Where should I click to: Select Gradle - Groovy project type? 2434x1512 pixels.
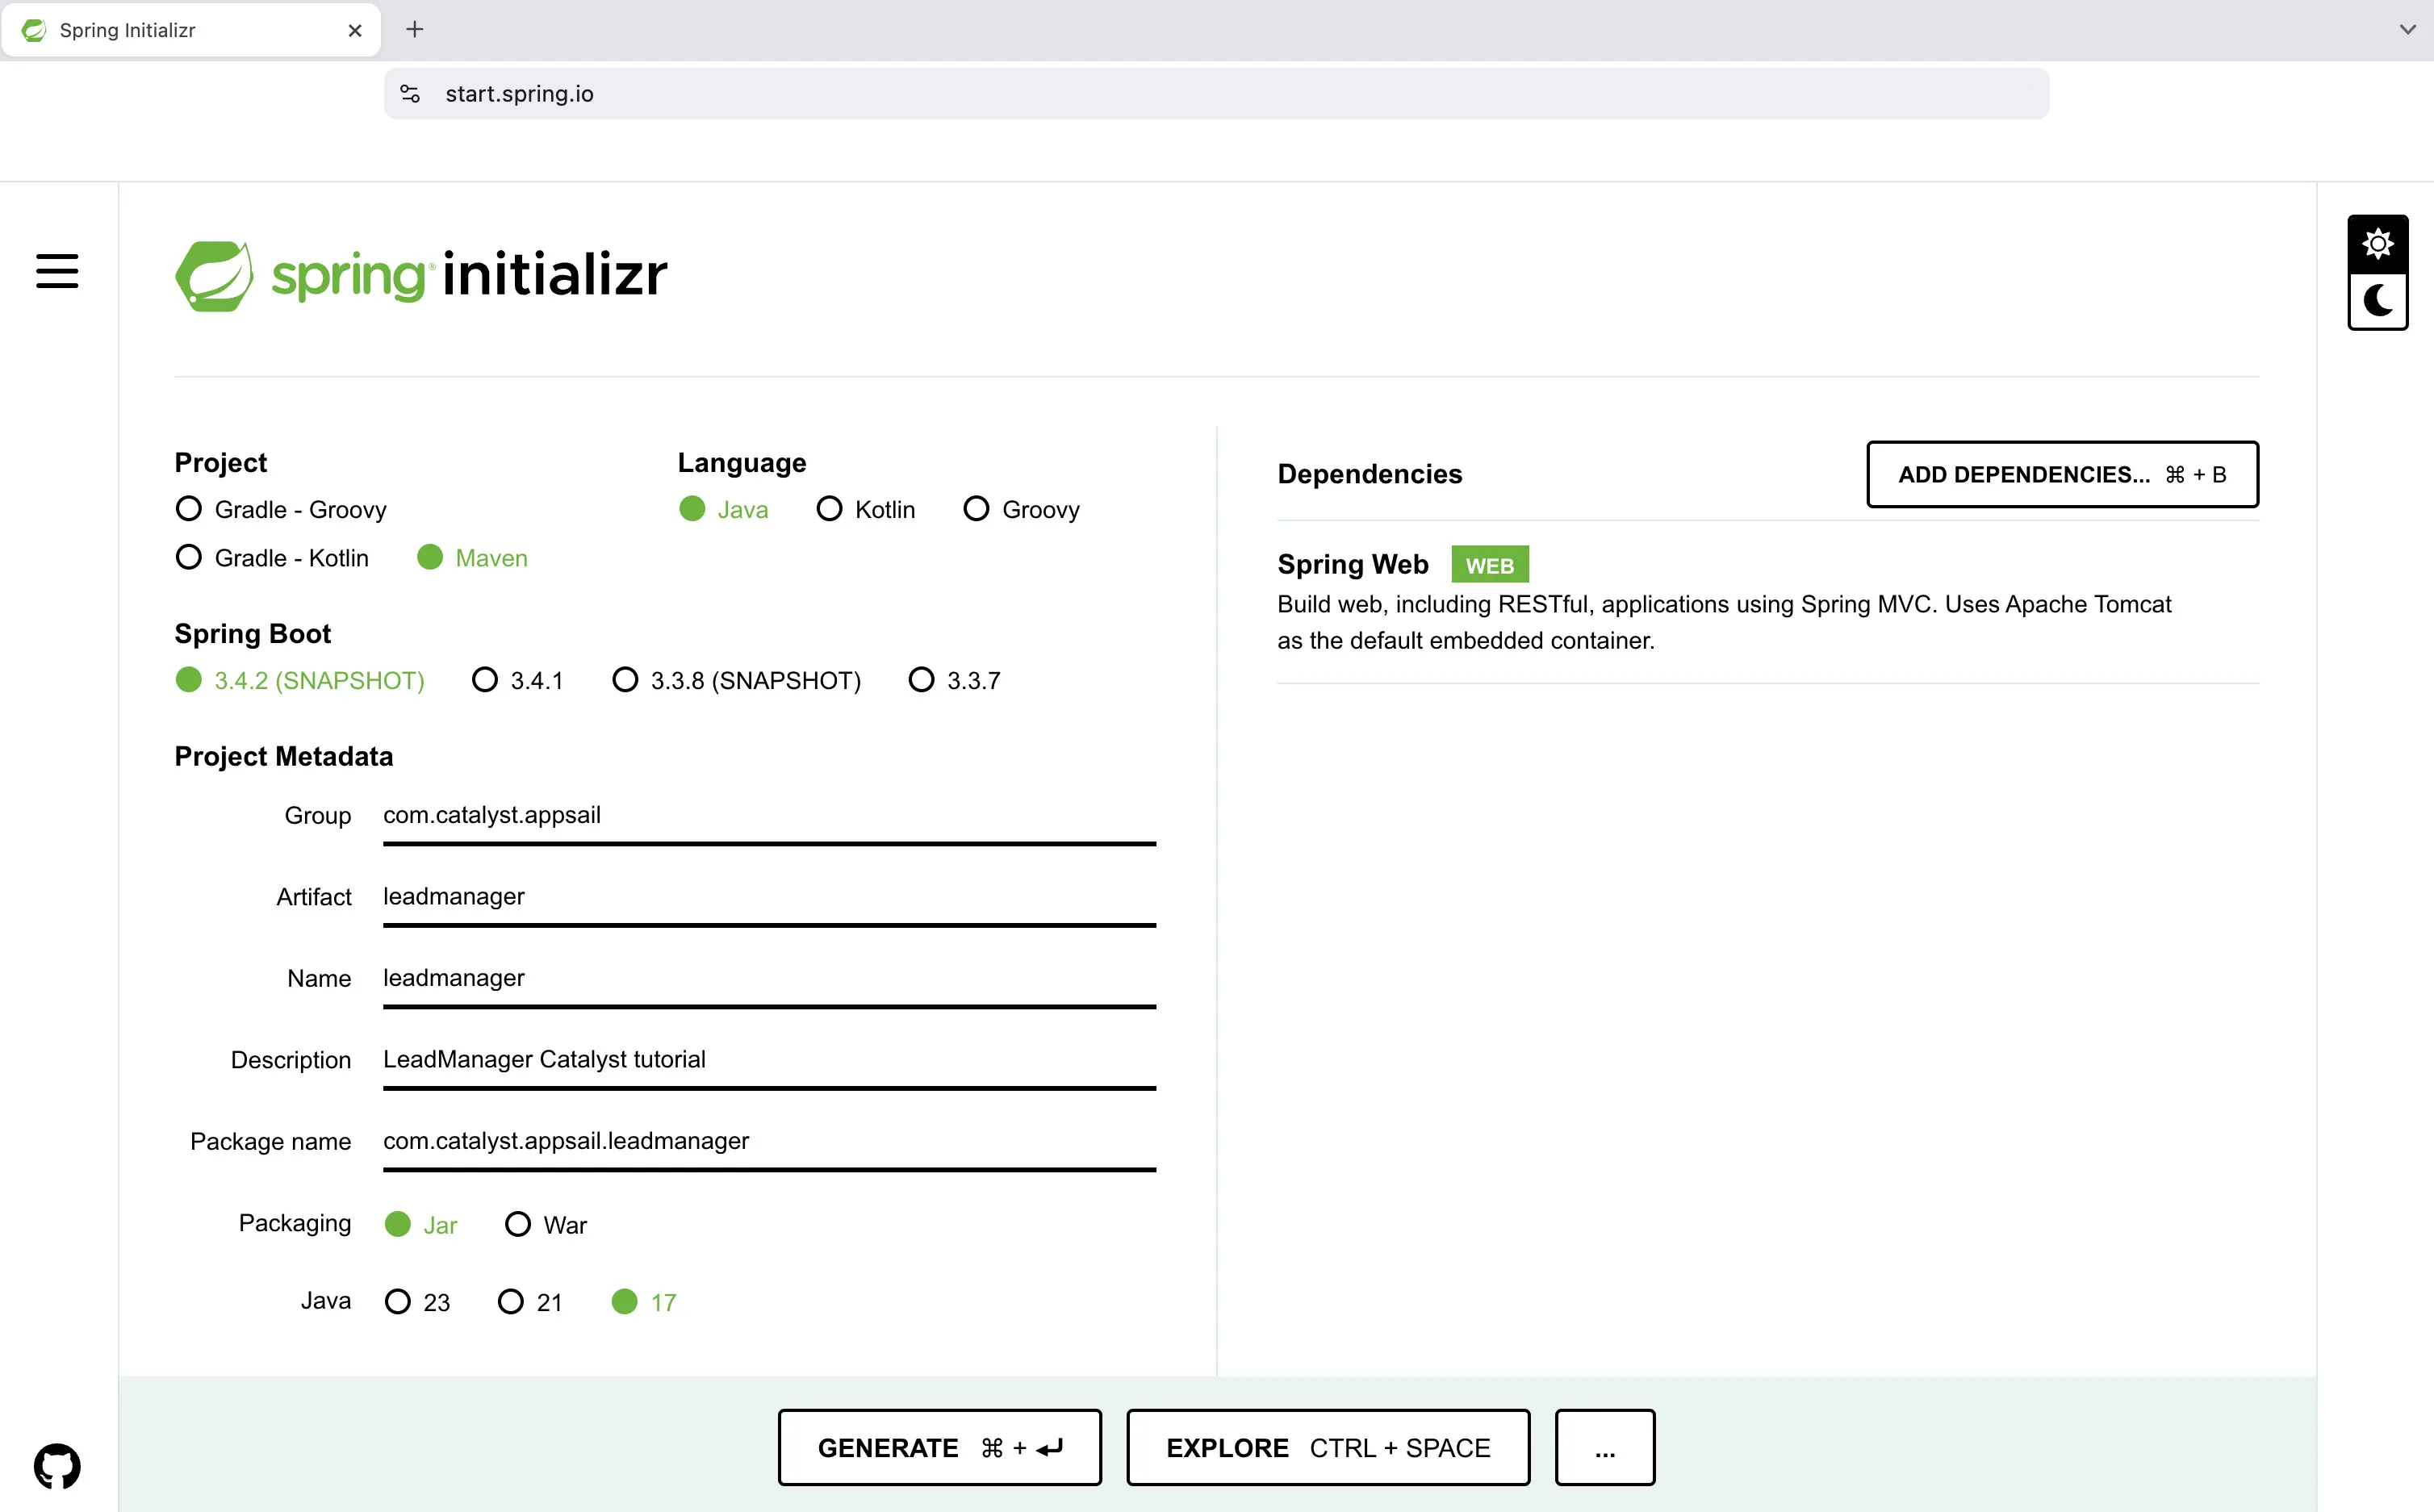pos(189,509)
